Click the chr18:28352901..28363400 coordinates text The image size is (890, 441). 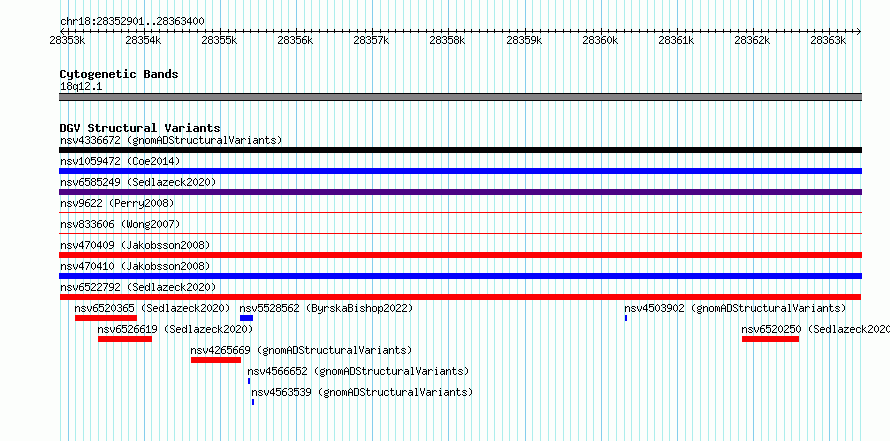pyautogui.click(x=132, y=22)
